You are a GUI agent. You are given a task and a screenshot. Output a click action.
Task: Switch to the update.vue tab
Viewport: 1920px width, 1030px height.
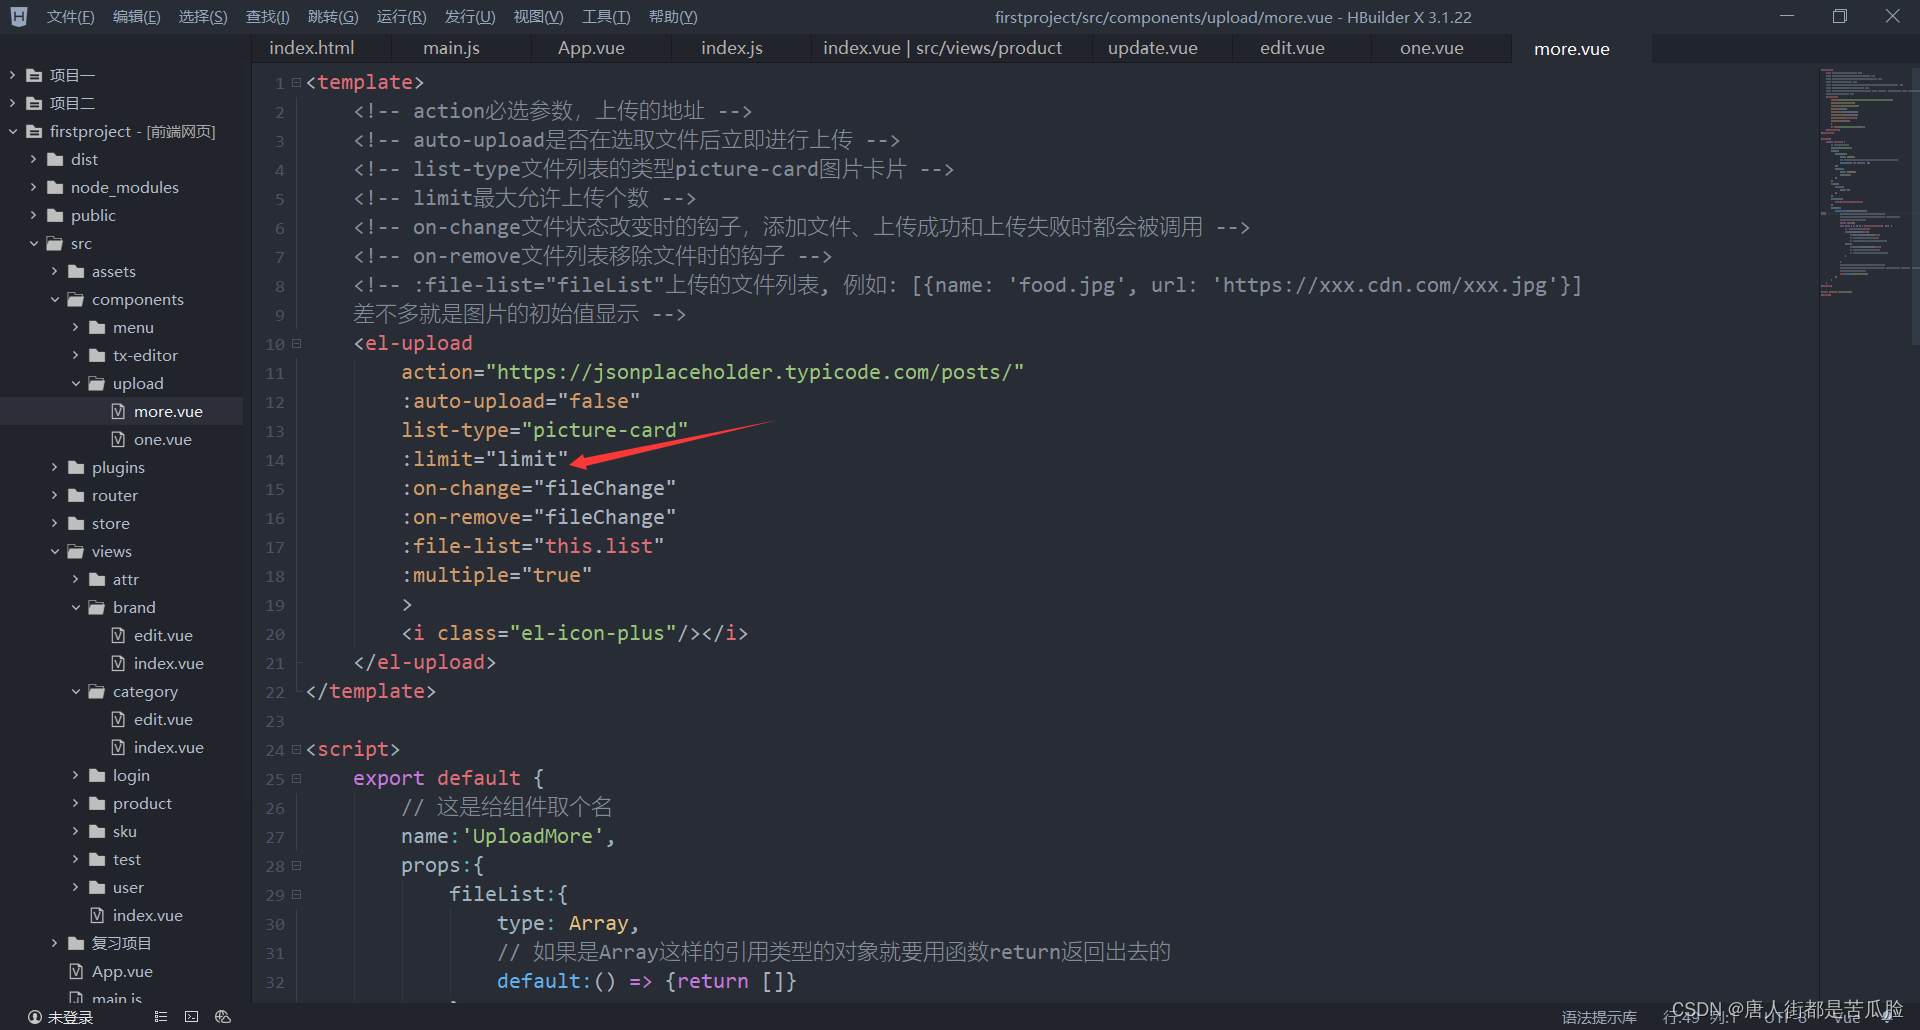1152,48
